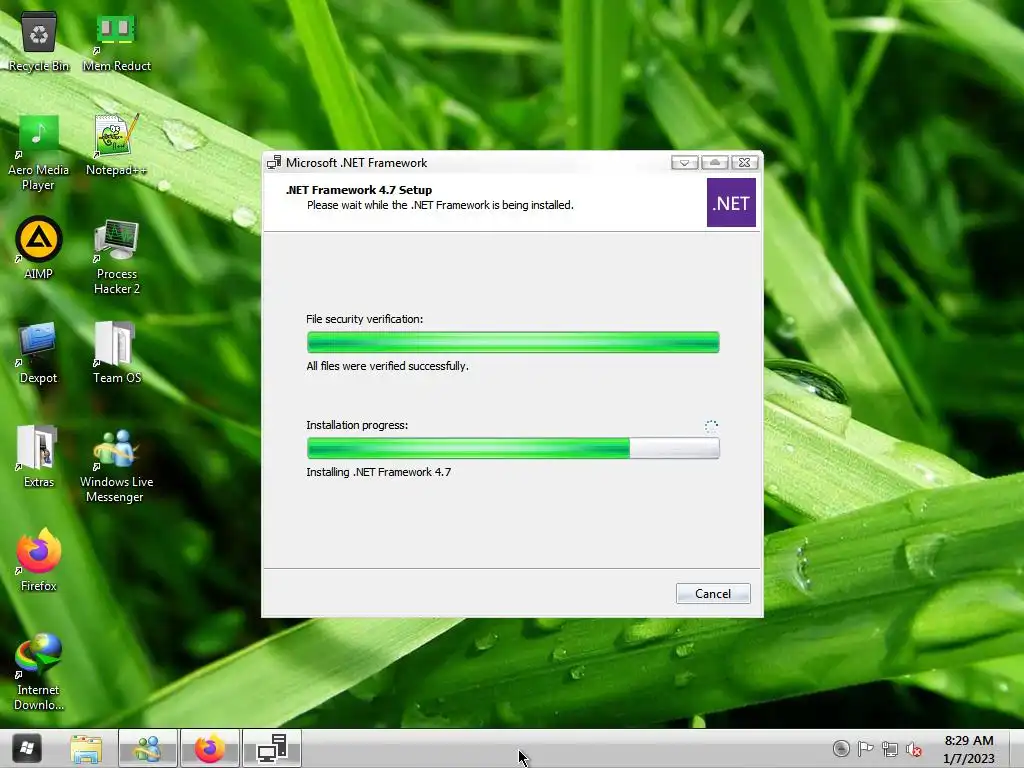Click the file security verification bar

click(513, 342)
